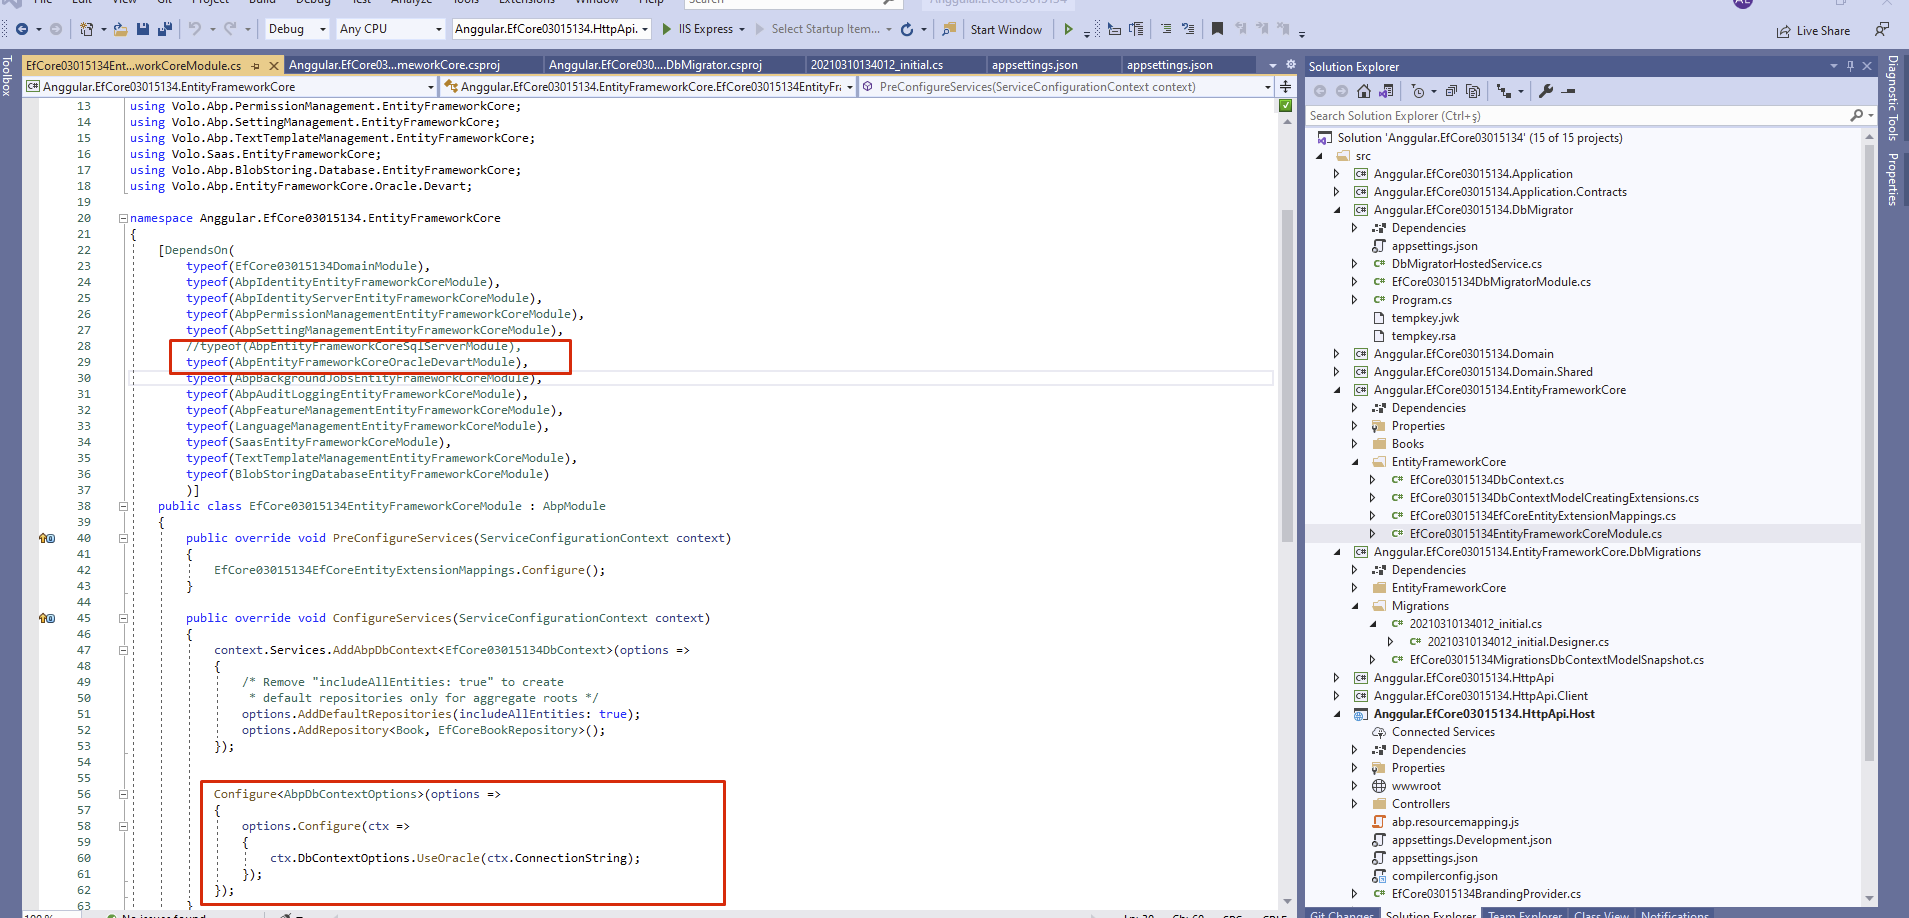The width and height of the screenshot is (1909, 918).
Task: Click the Undo arrow icon
Action: (195, 29)
